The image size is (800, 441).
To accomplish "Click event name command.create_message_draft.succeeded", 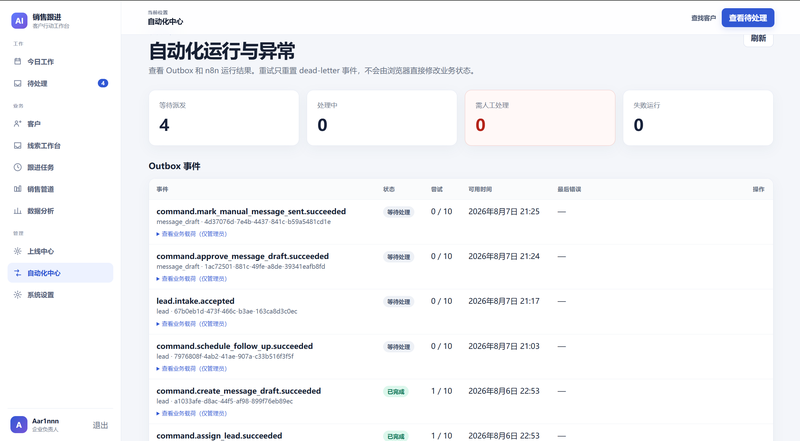I will pyautogui.click(x=239, y=391).
